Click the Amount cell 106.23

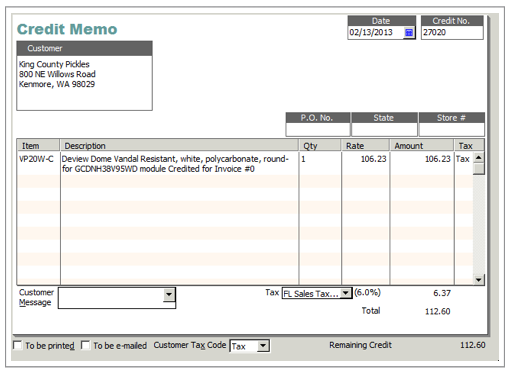422,163
